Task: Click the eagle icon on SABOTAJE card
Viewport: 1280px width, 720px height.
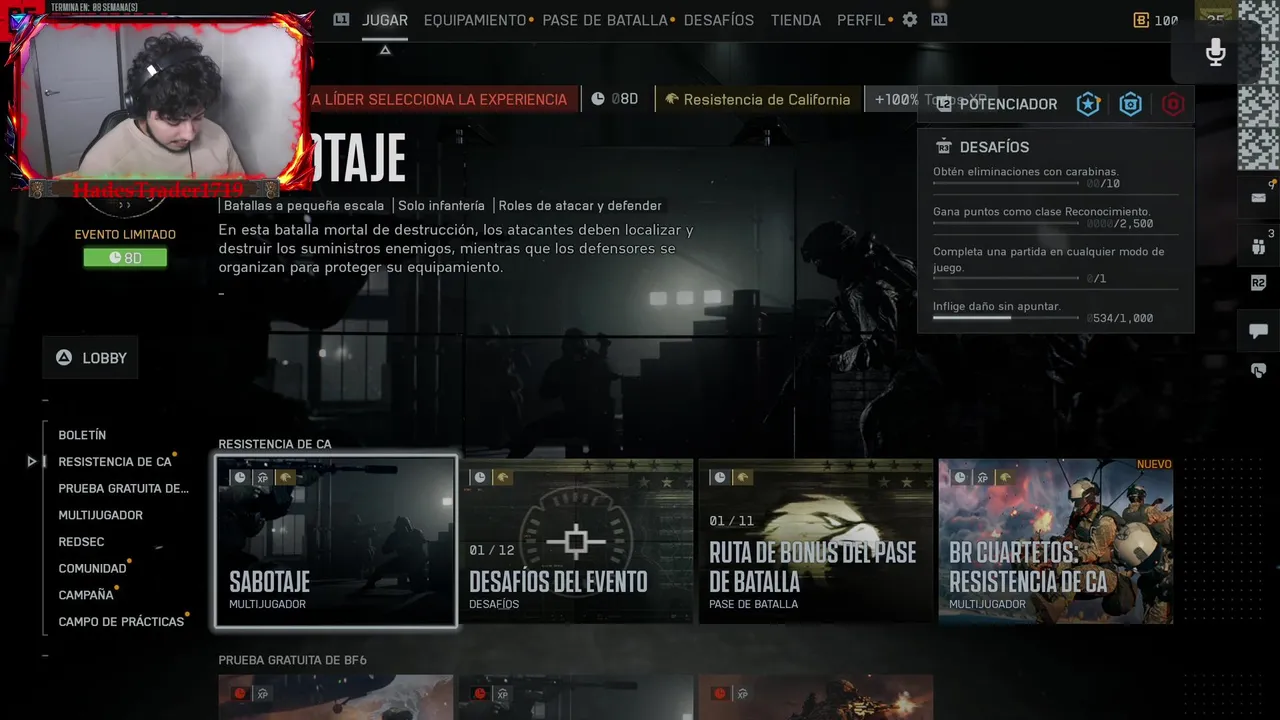Action: click(x=286, y=478)
